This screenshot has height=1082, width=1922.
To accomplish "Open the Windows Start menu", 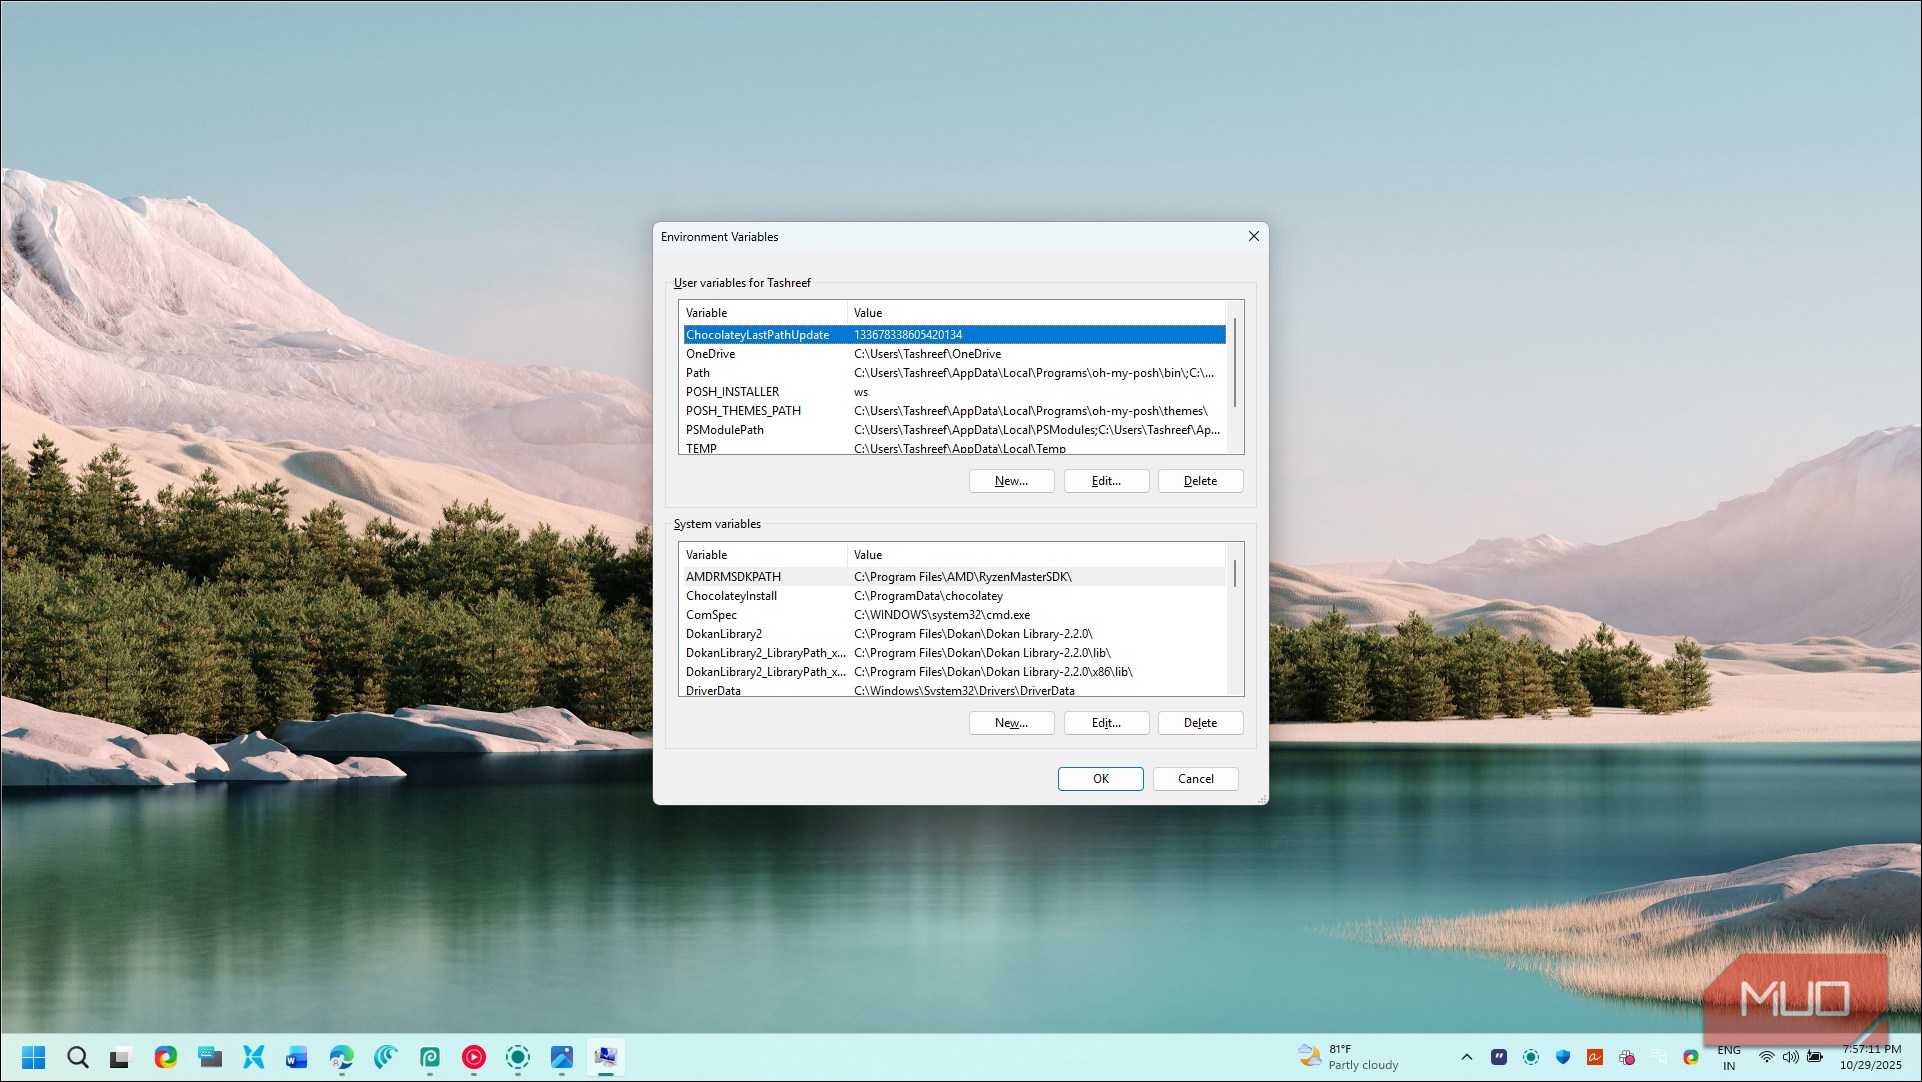I will tap(33, 1057).
